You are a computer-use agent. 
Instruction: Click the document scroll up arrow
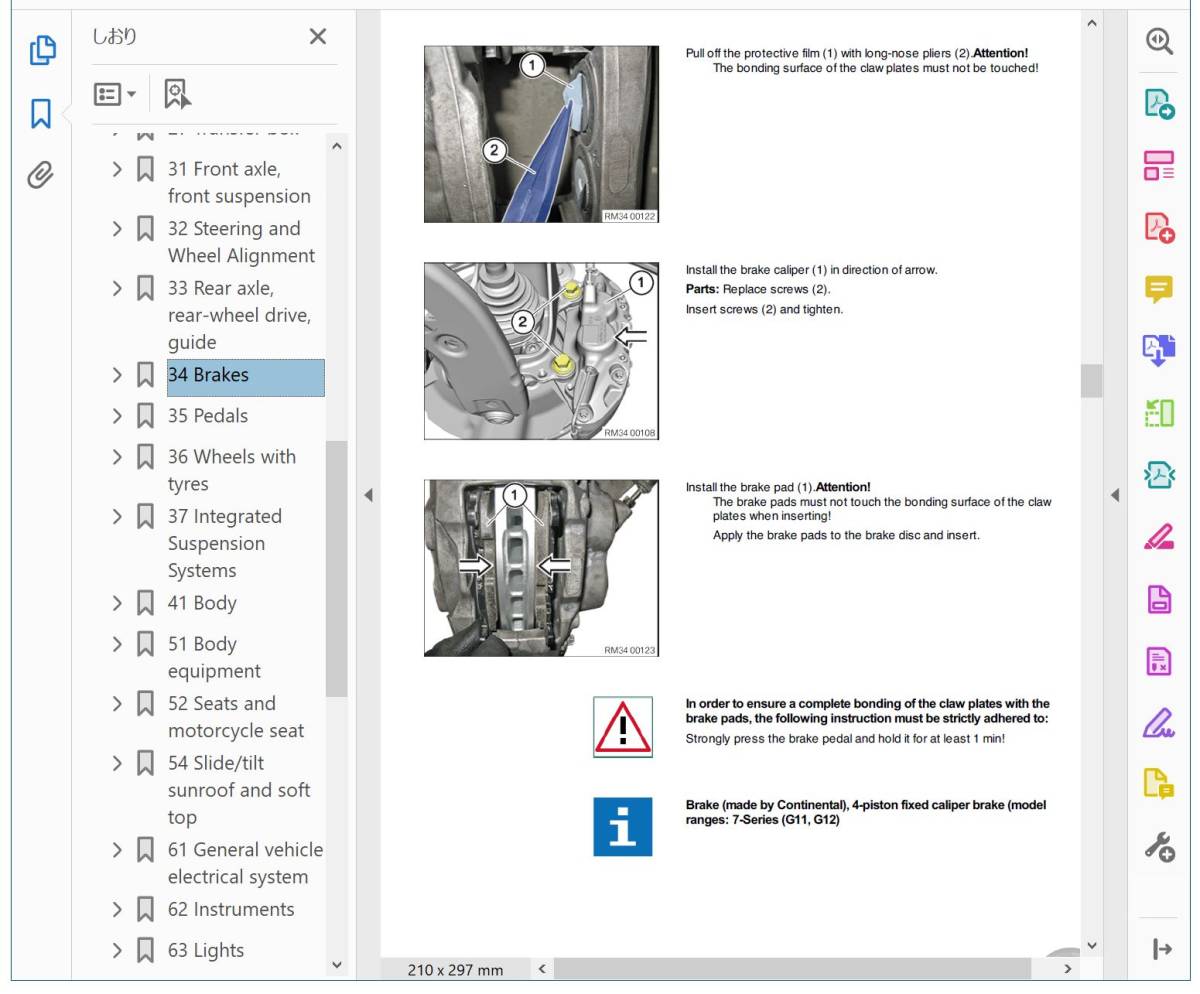(1091, 23)
